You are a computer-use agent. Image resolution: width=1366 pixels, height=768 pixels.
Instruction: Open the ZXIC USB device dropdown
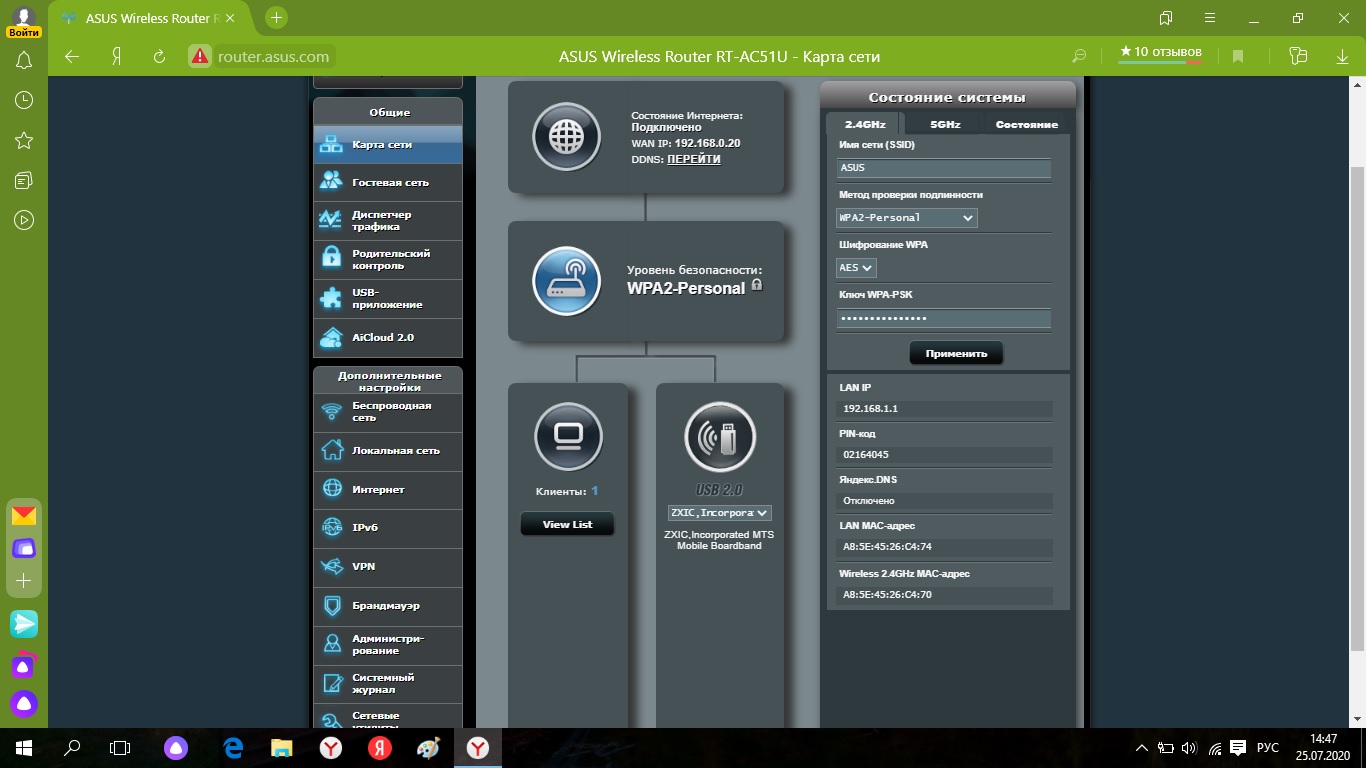click(x=720, y=513)
